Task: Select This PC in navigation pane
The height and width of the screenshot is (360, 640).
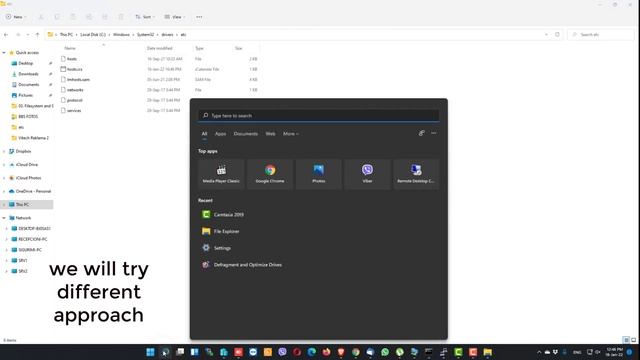Action: point(22,204)
